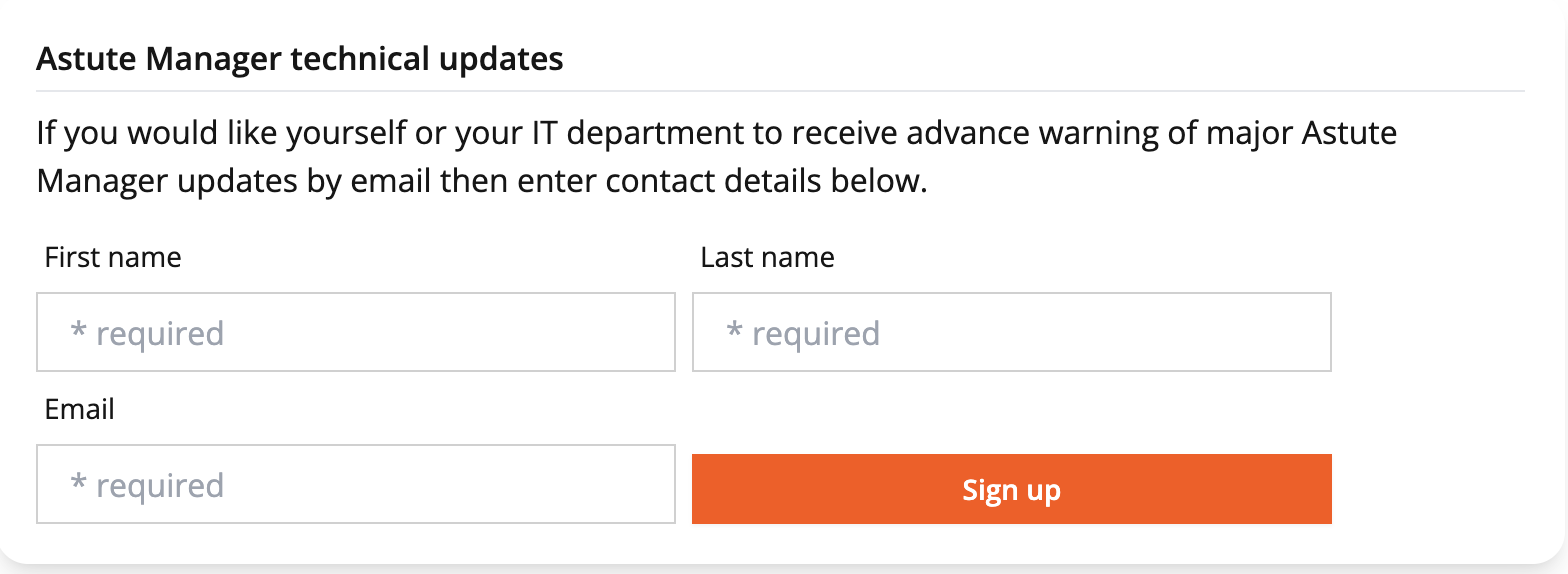Click the "* required" placeholder under First name
Image resolution: width=1568 pixels, height=574 pixels.
[x=148, y=333]
